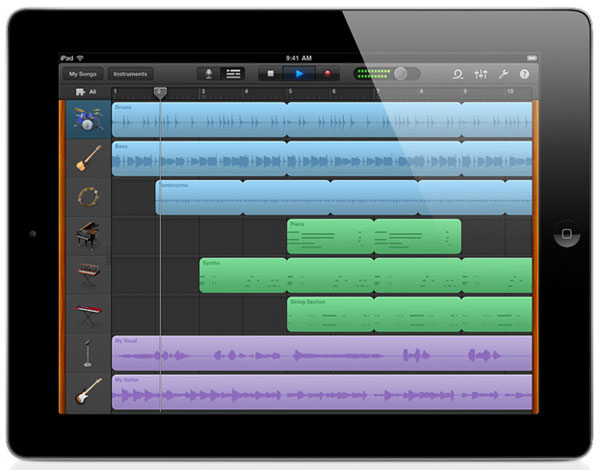The height and width of the screenshot is (470, 600).
Task: Select the My Guitar electric guitar icon
Action: [x=88, y=392]
